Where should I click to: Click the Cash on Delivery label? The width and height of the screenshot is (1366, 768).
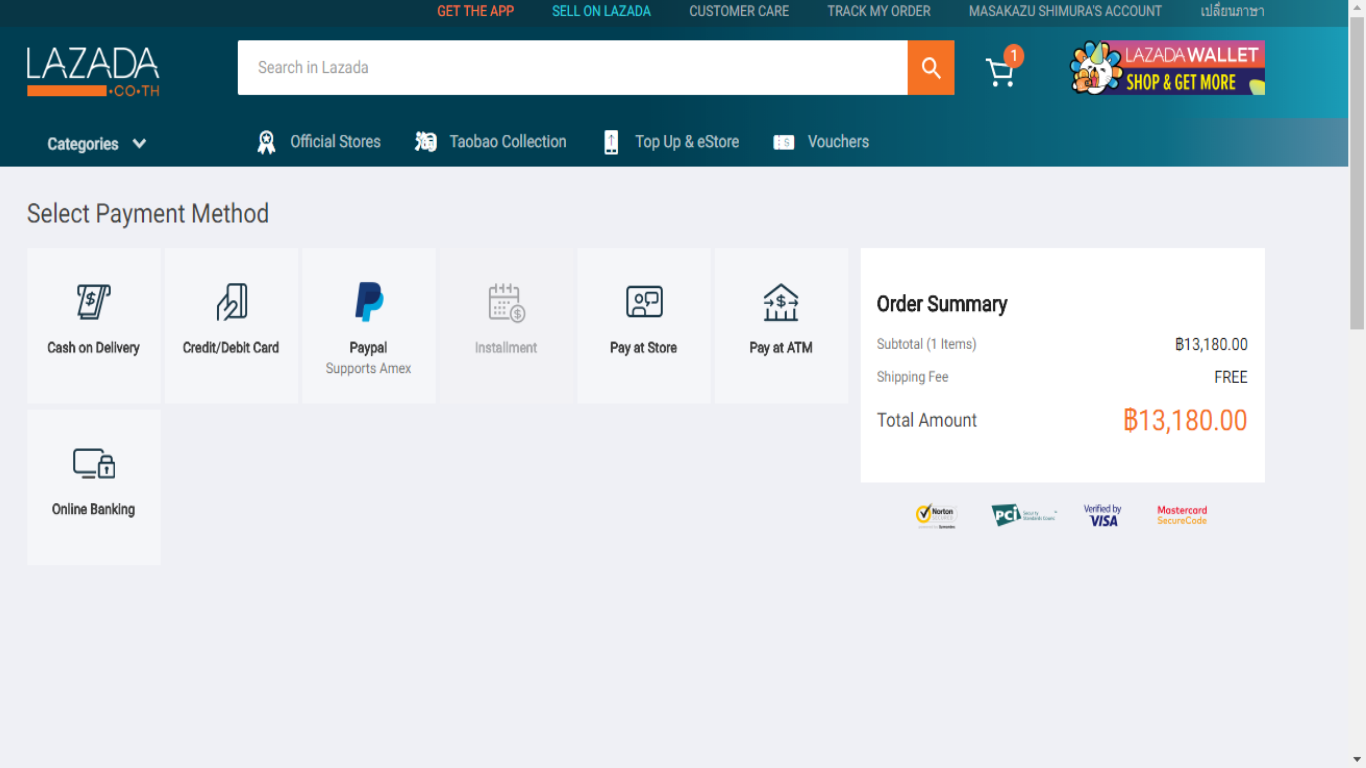(x=93, y=348)
